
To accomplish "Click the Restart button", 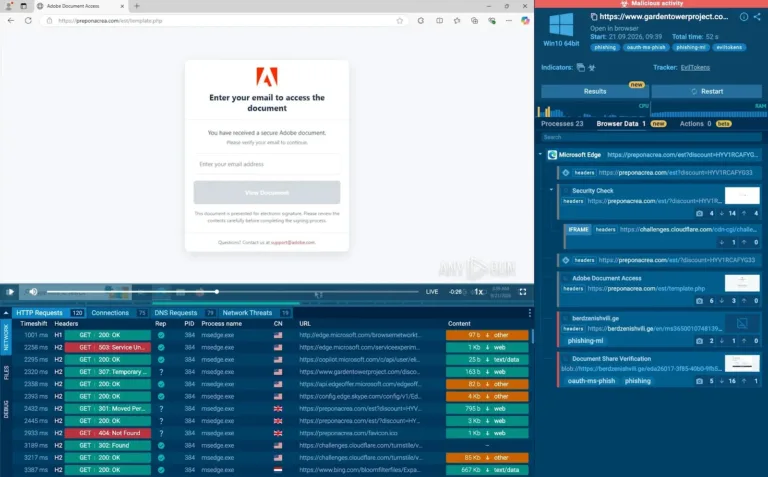I will coord(707,92).
